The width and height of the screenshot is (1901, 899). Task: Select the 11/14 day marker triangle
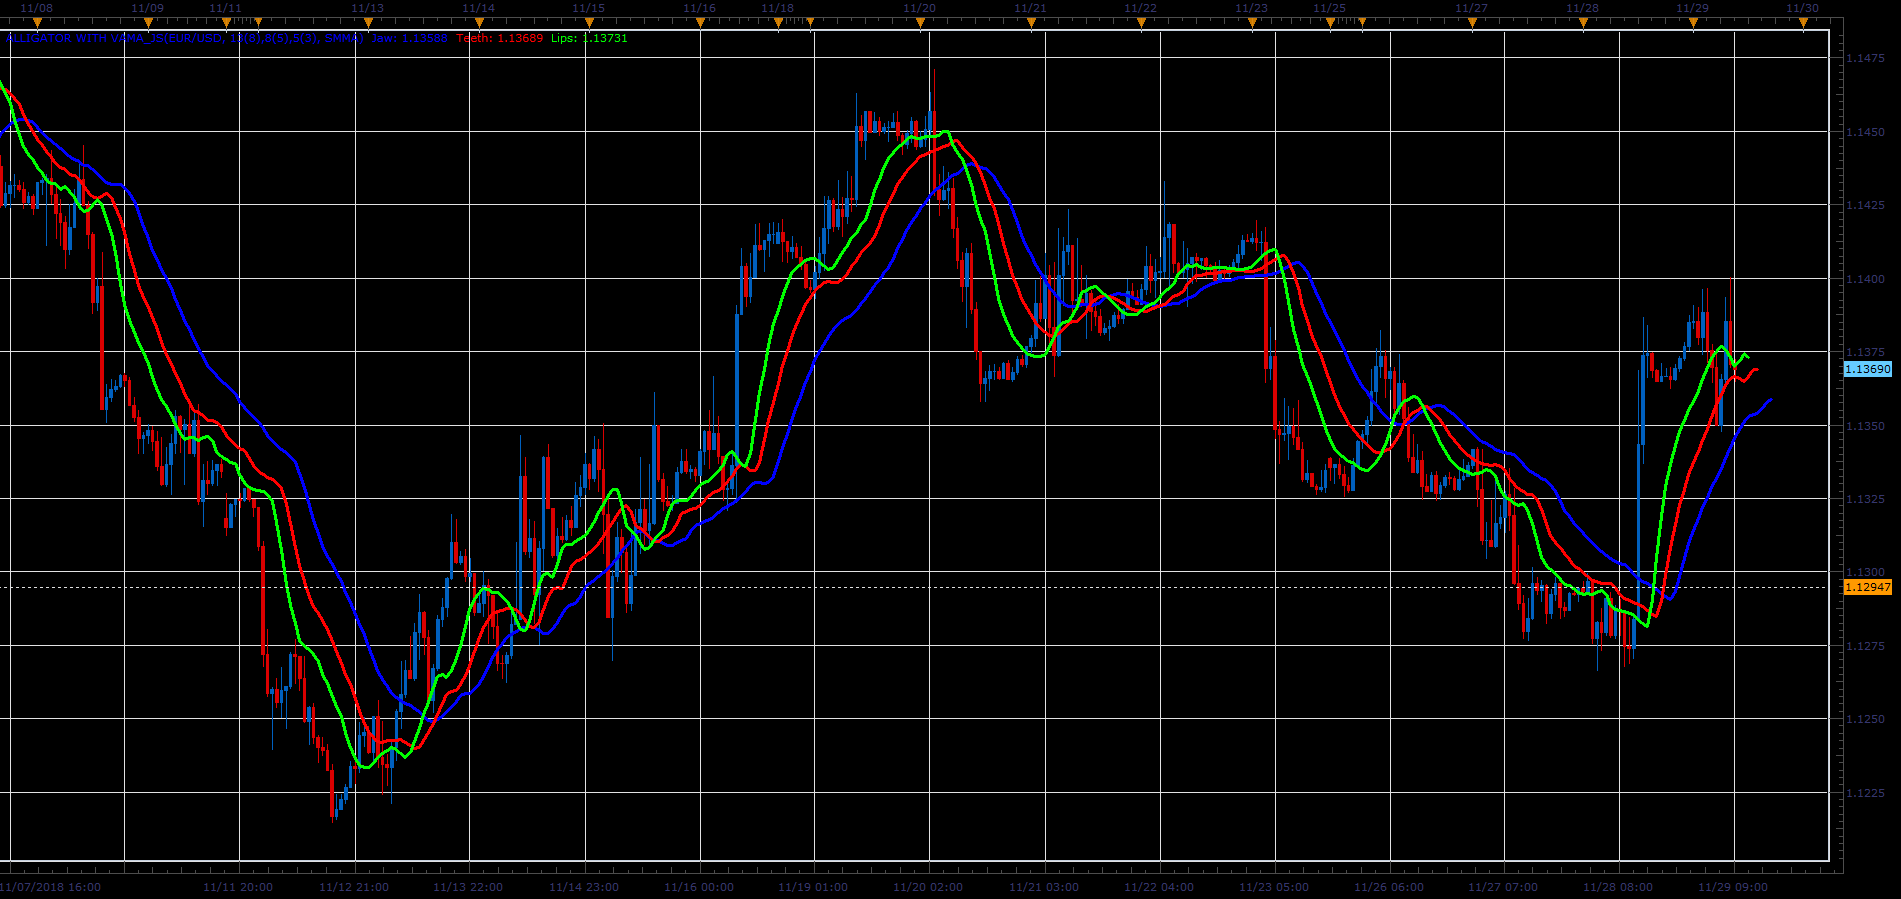(479, 22)
